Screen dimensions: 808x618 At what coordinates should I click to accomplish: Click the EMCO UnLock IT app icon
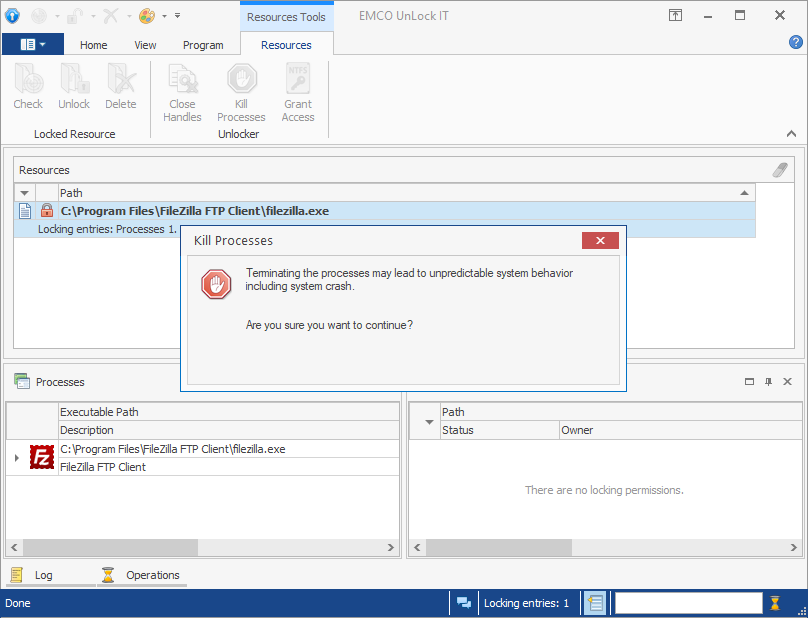pyautogui.click(x=12, y=16)
